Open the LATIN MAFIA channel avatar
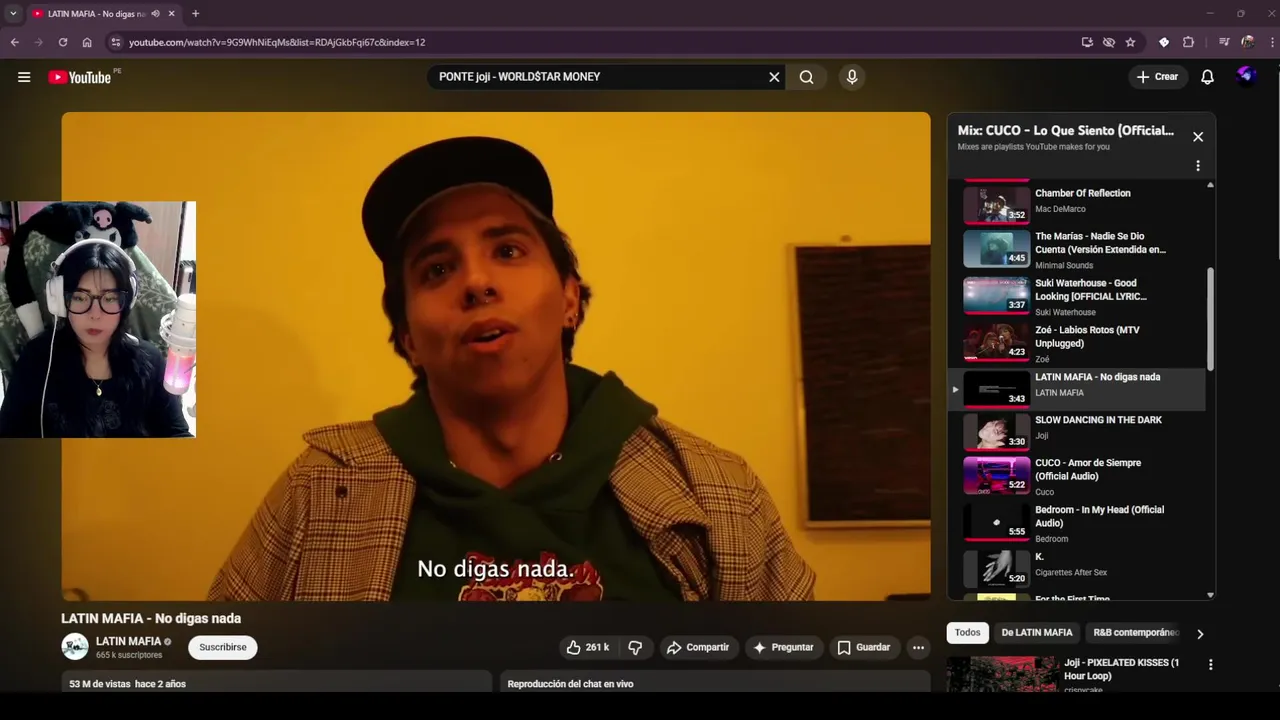The image size is (1280, 720). click(75, 647)
